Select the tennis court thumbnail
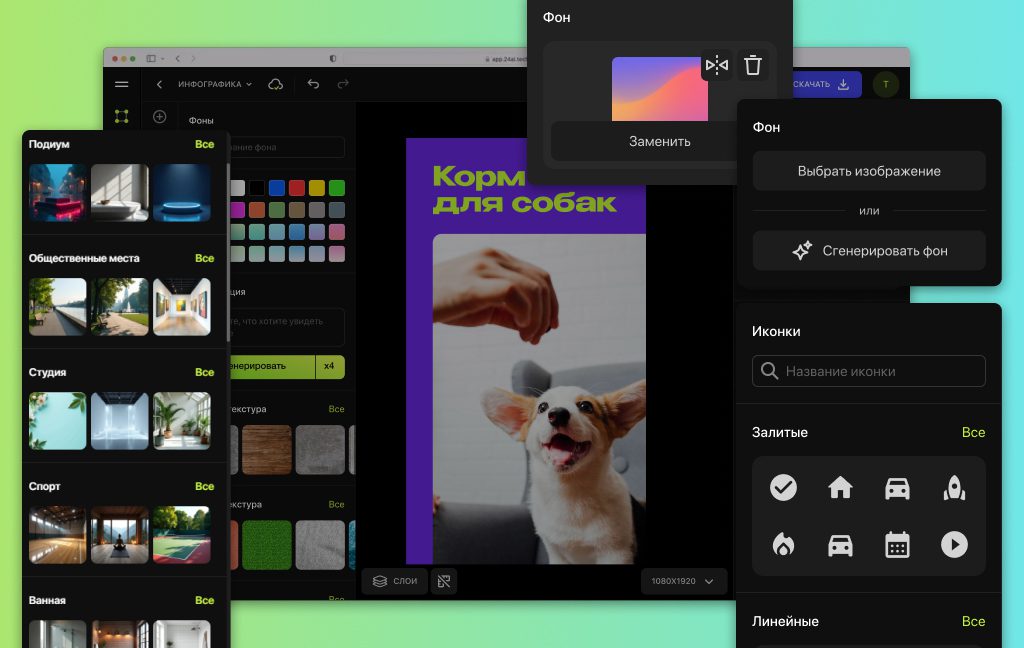The image size is (1024, 648). click(182, 535)
